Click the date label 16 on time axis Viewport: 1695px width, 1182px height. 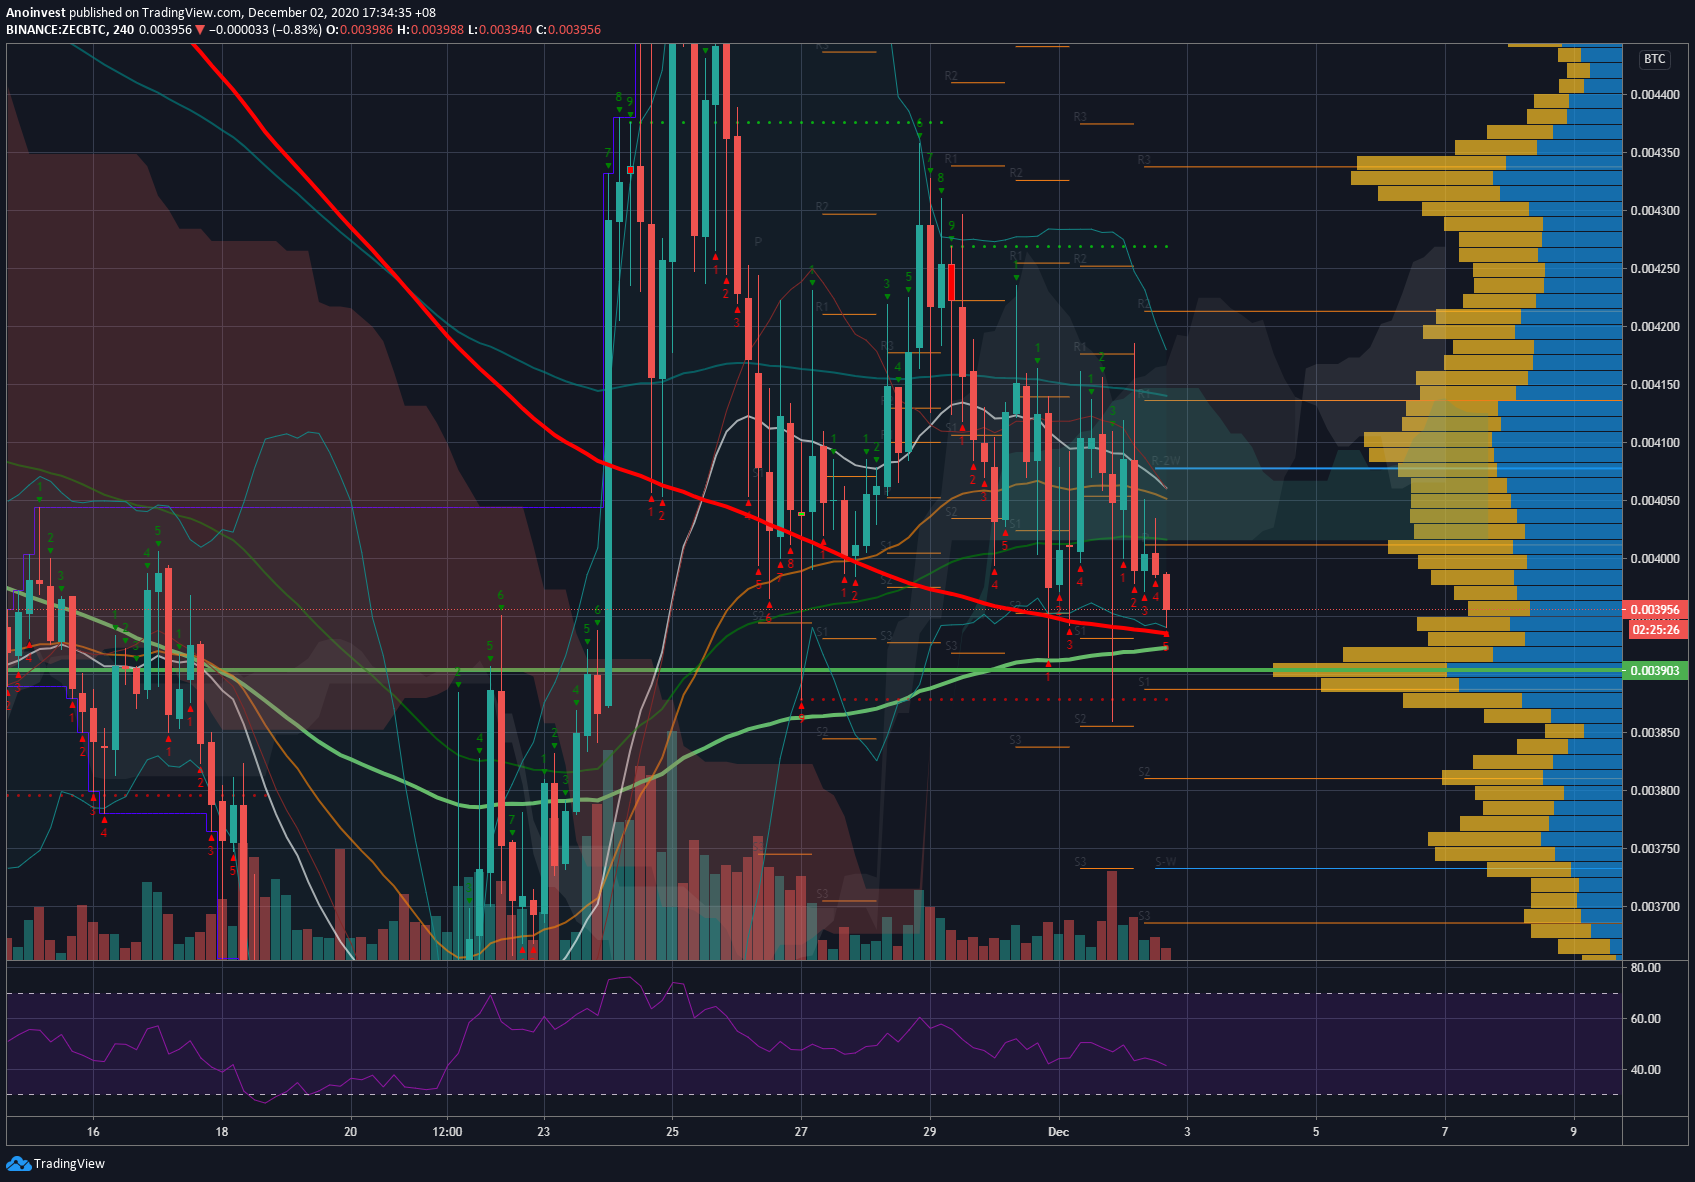click(93, 1132)
